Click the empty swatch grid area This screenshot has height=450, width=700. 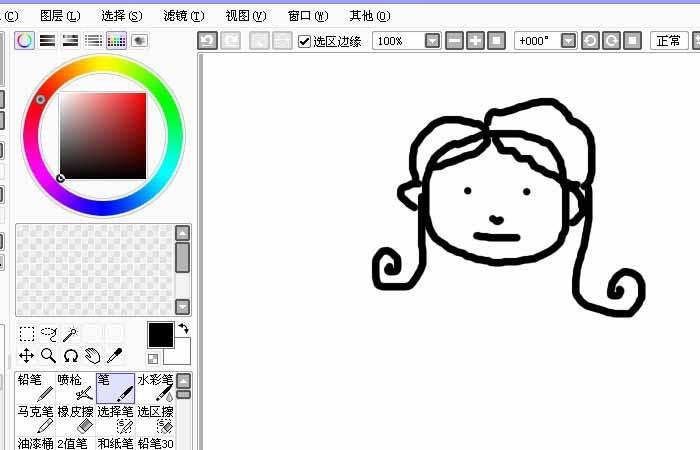pyautogui.click(x=95, y=270)
